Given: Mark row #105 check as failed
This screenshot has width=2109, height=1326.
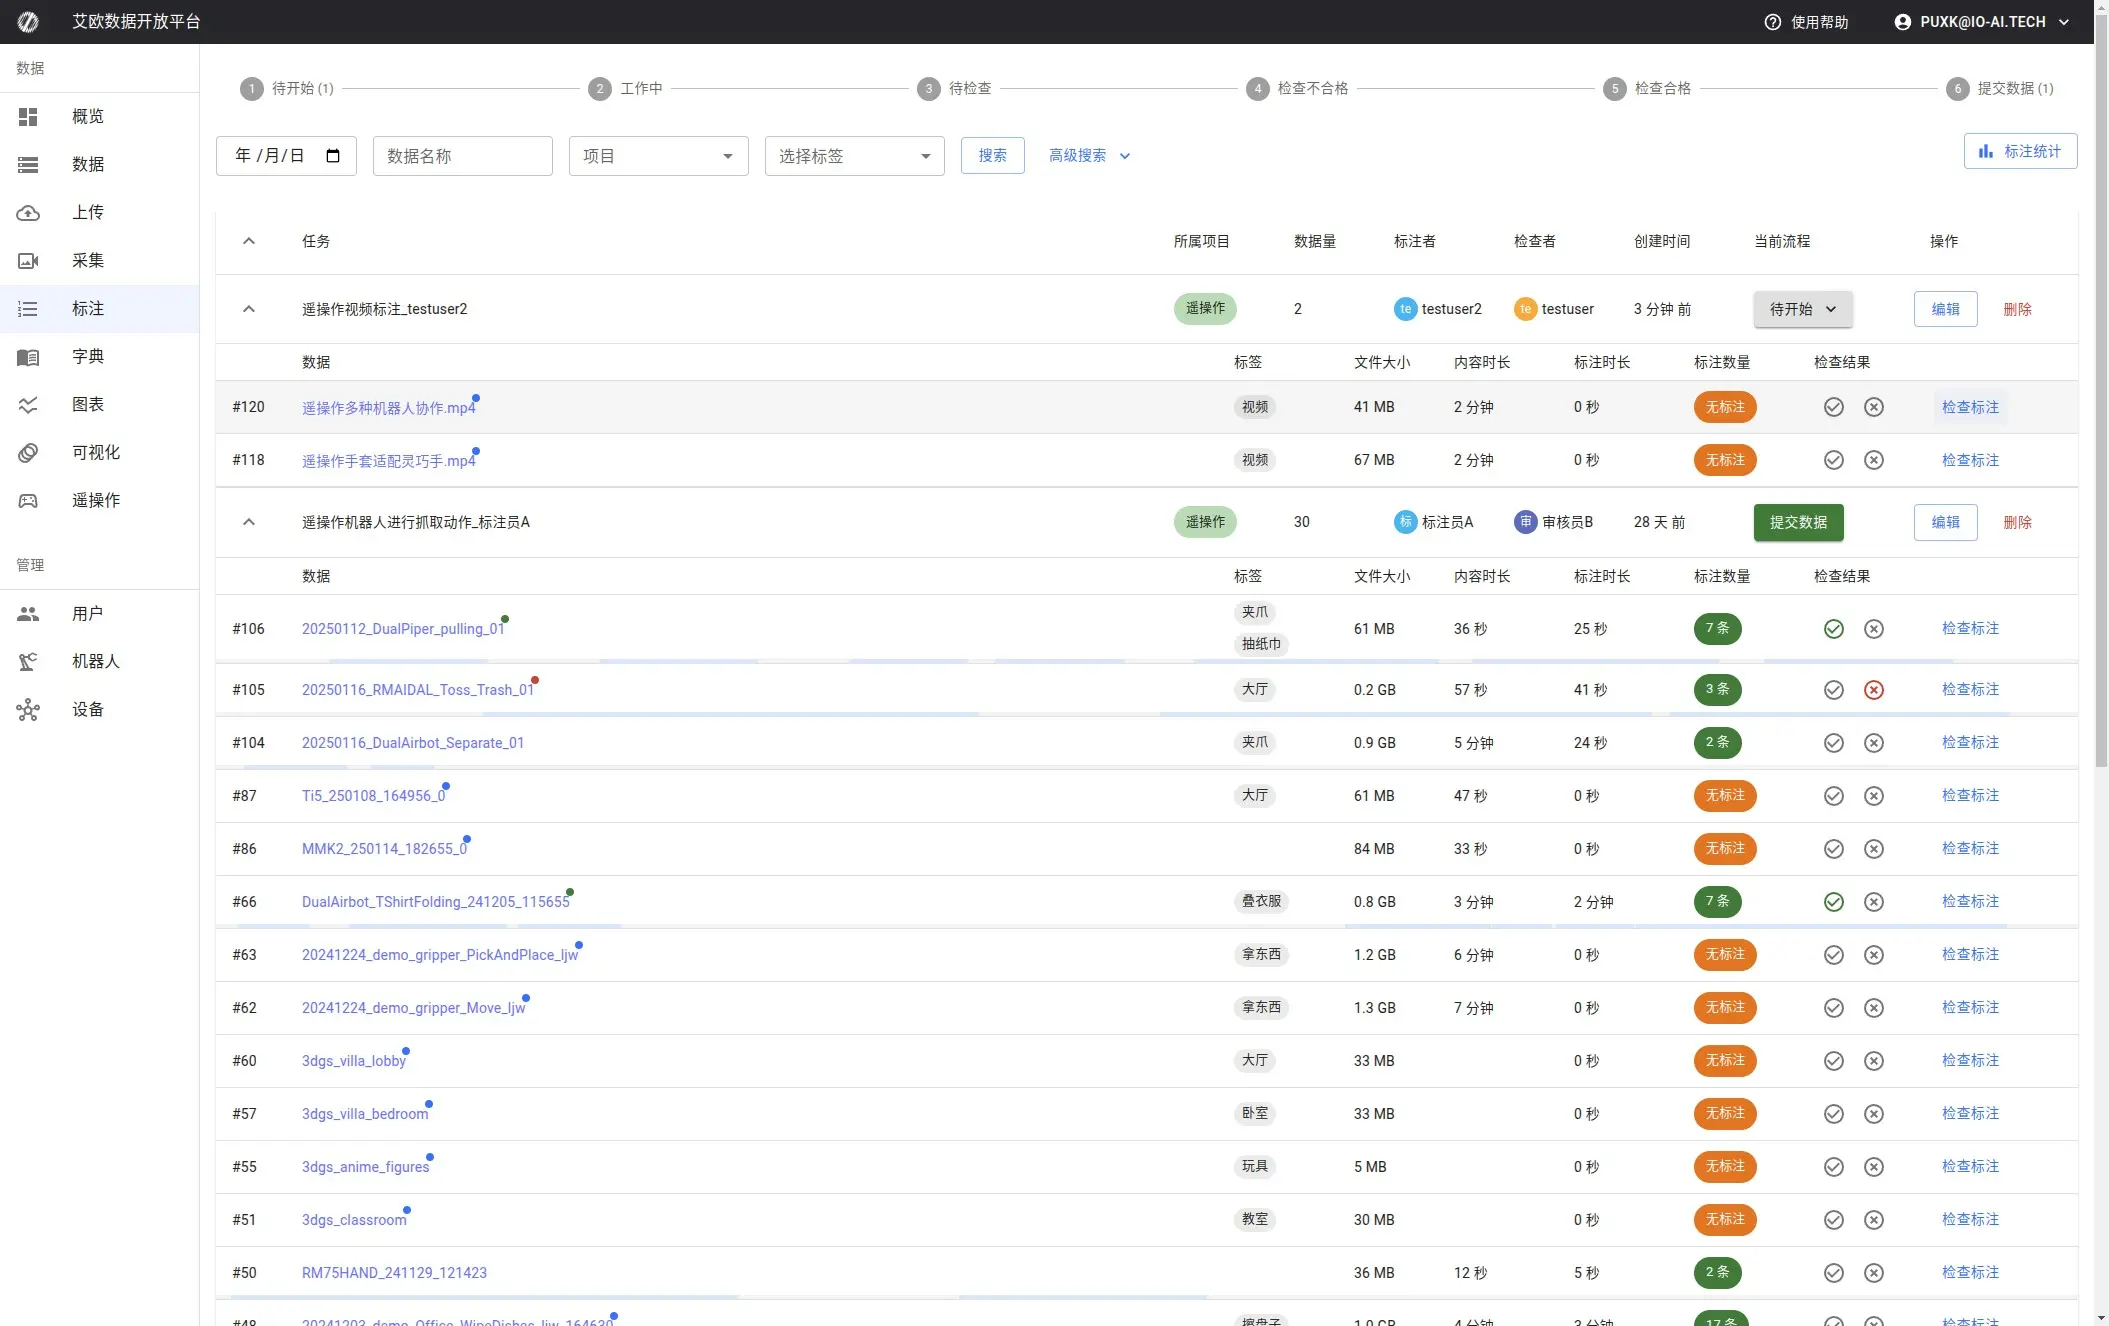Looking at the screenshot, I should click(1874, 690).
